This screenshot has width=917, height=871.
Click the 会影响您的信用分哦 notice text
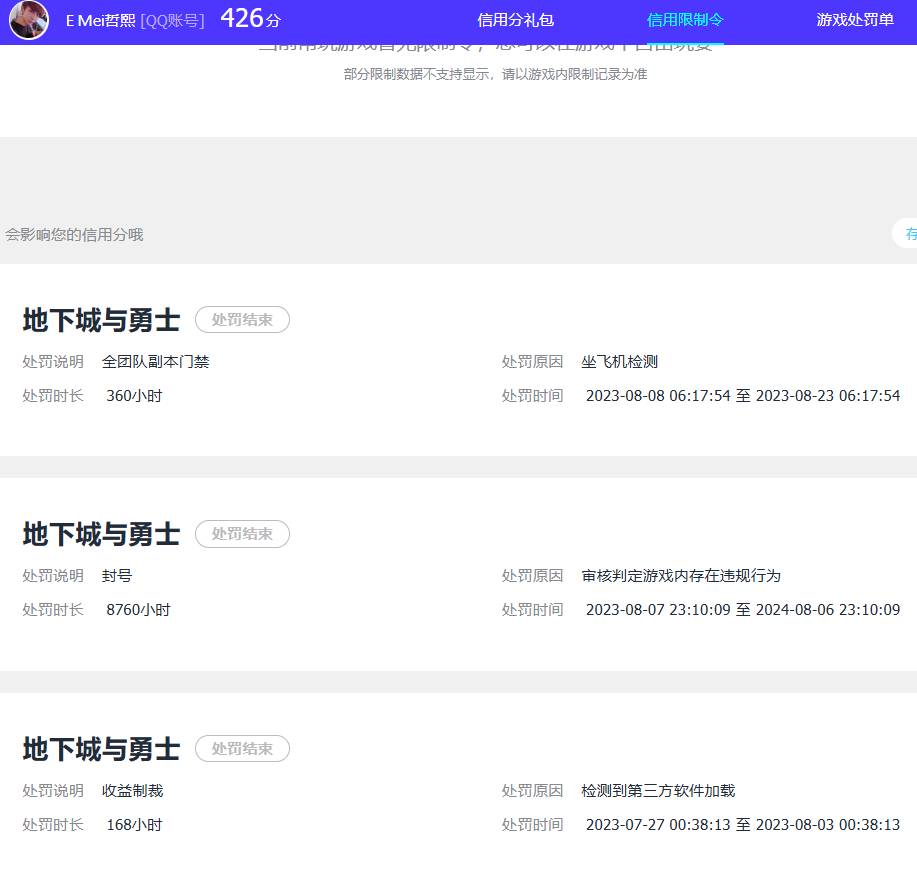pyautogui.click(x=74, y=235)
